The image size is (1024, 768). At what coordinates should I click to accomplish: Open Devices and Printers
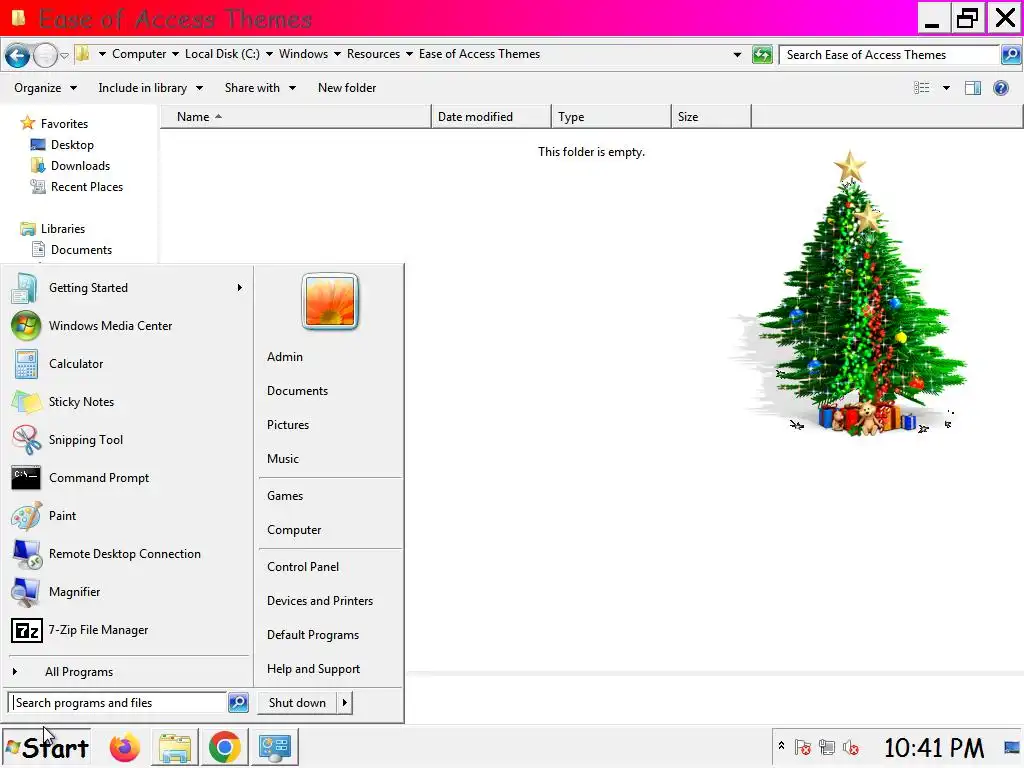[320, 601]
